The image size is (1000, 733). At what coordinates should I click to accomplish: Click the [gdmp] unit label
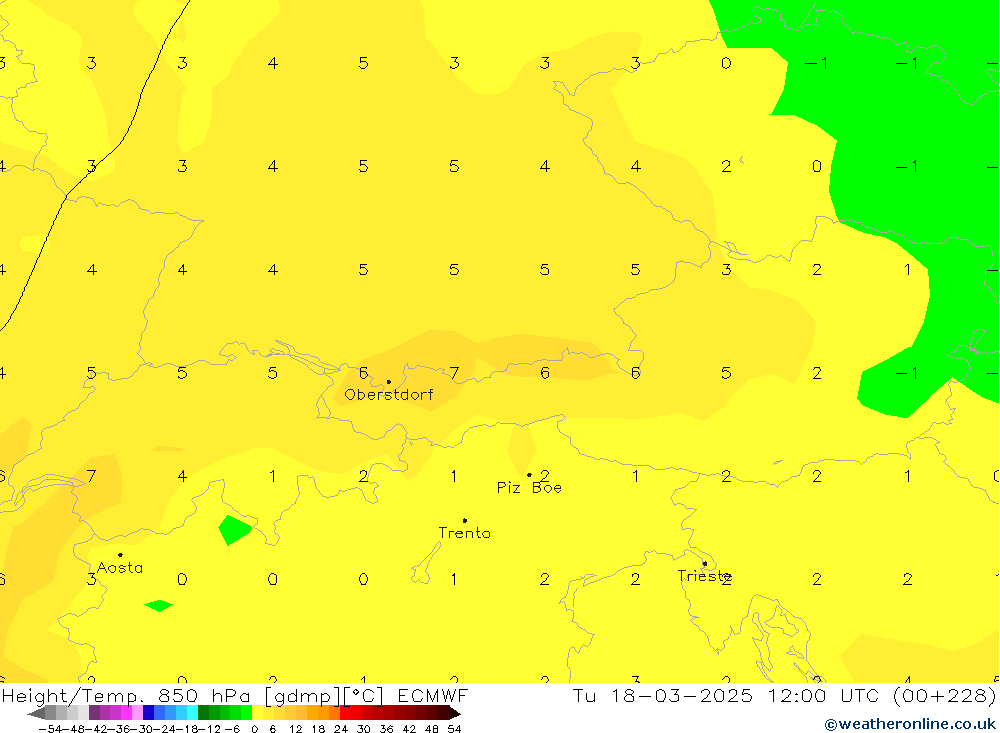[304, 696]
